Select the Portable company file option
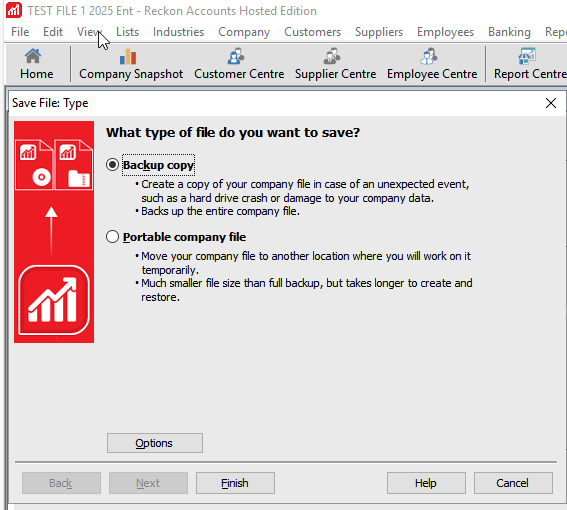The width and height of the screenshot is (567, 510). pyautogui.click(x=112, y=237)
